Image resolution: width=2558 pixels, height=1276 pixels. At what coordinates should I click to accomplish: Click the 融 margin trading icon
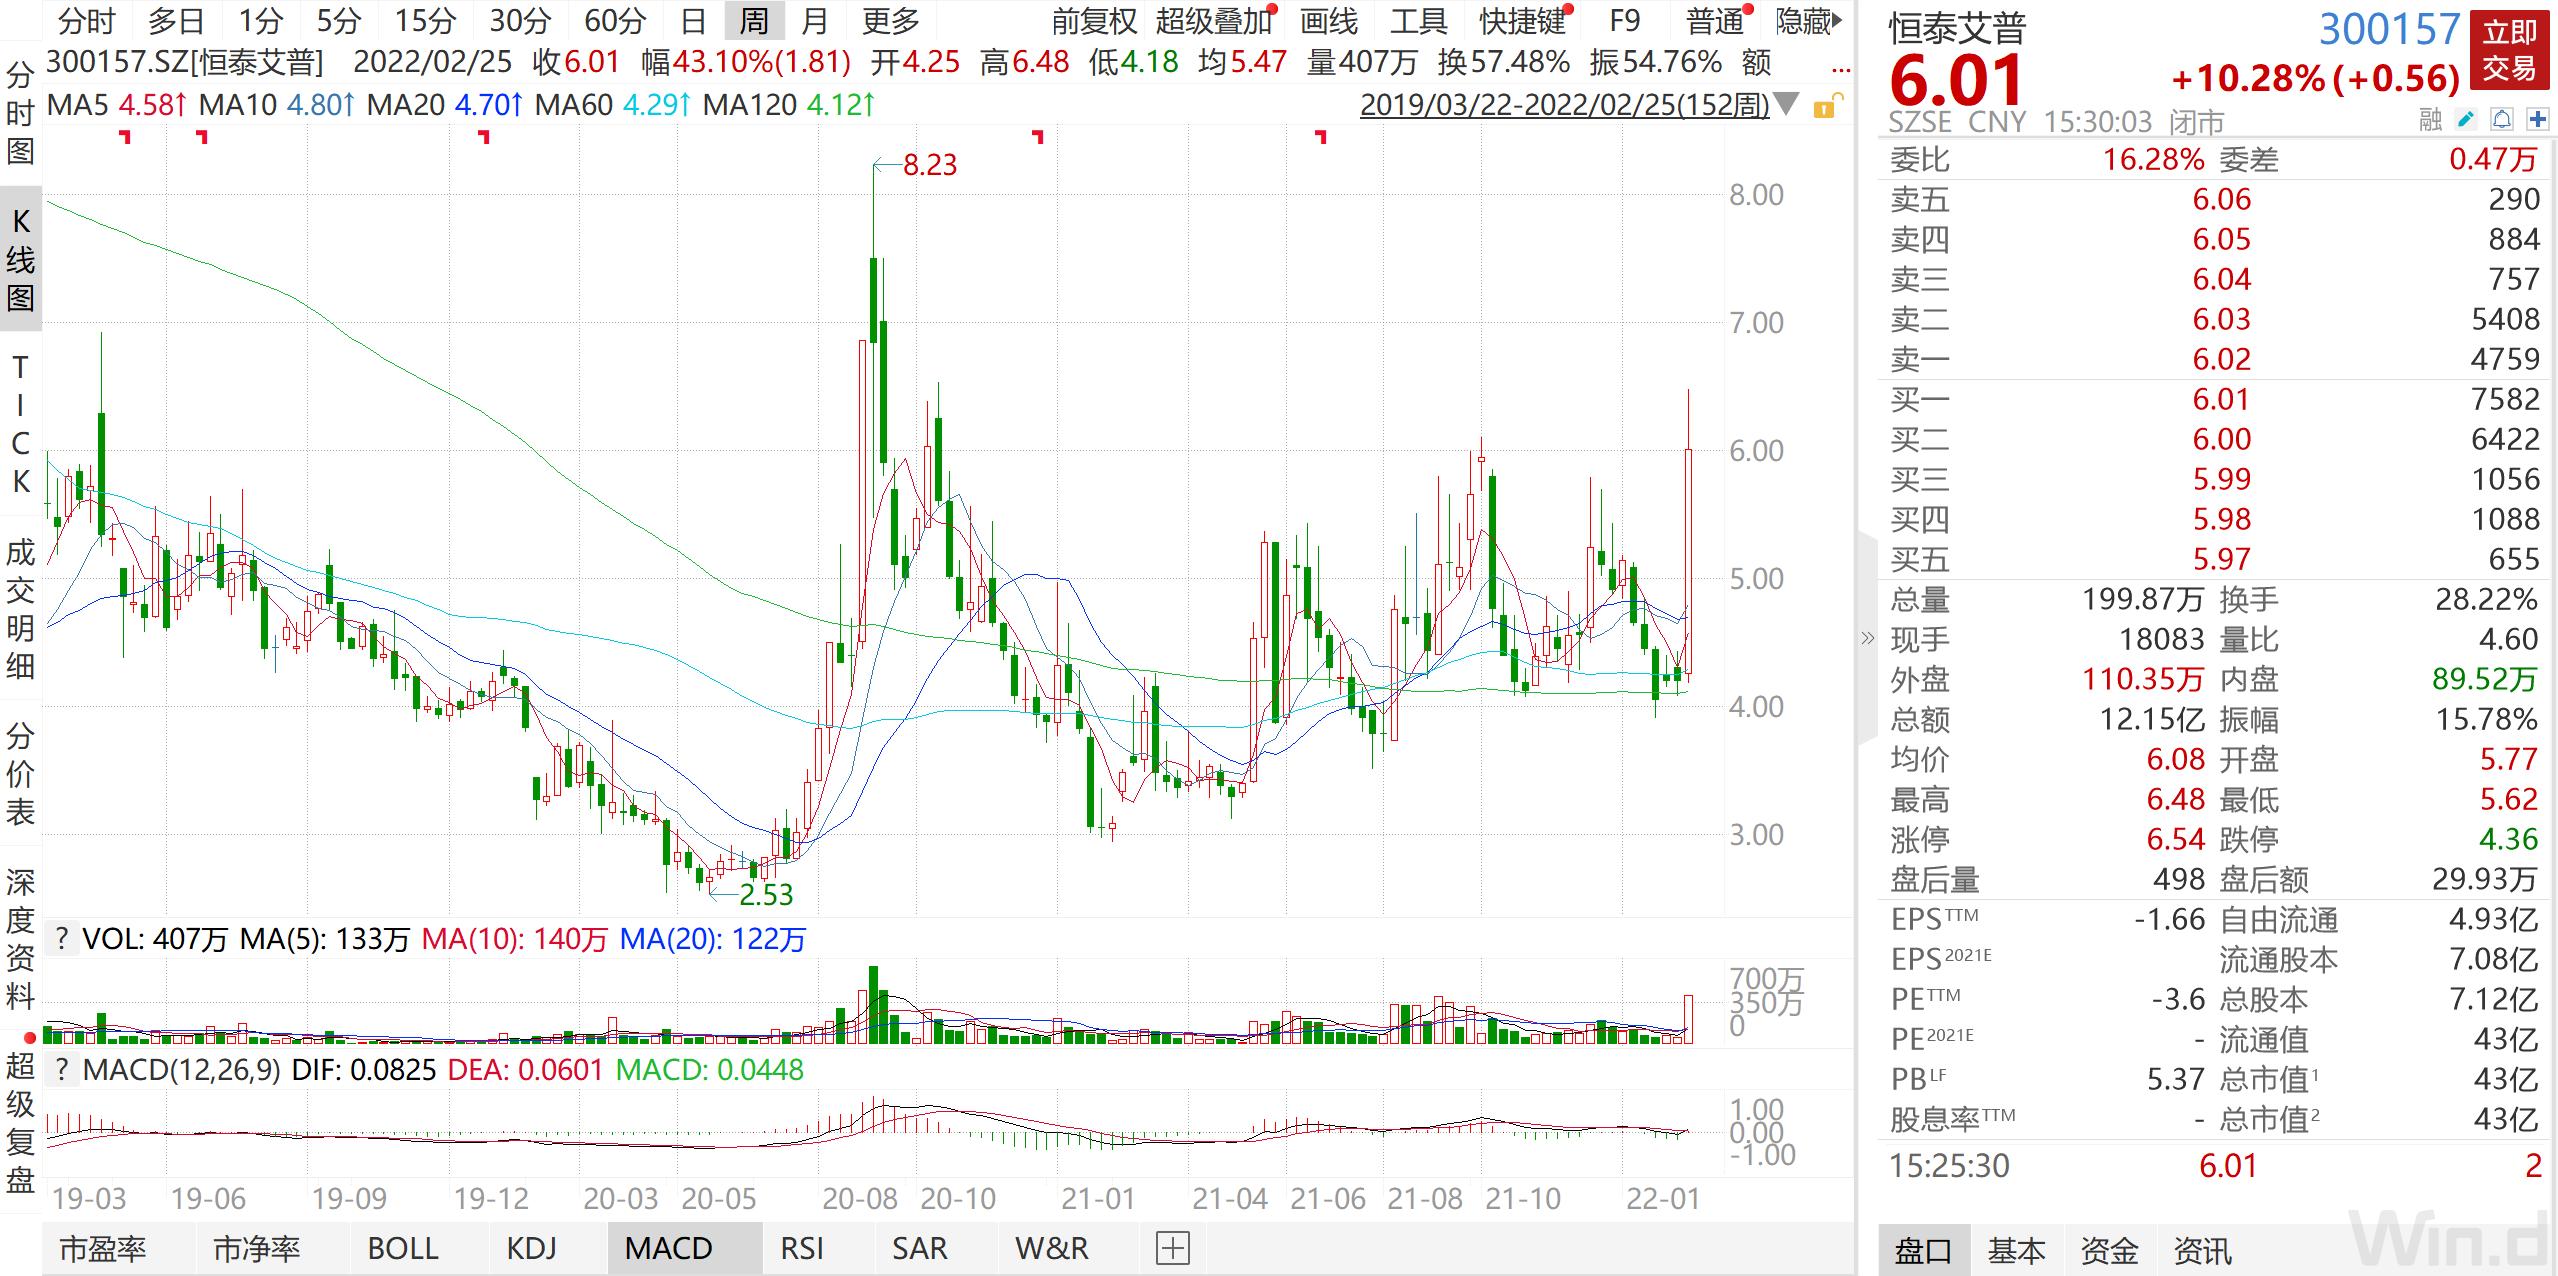[2428, 120]
